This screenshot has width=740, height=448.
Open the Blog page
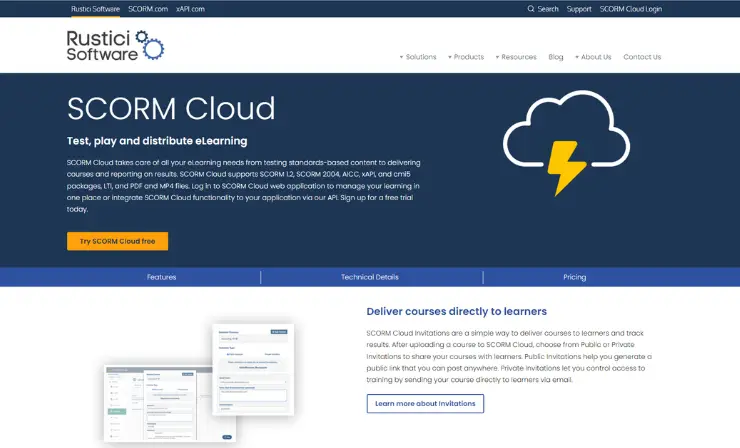(556, 57)
